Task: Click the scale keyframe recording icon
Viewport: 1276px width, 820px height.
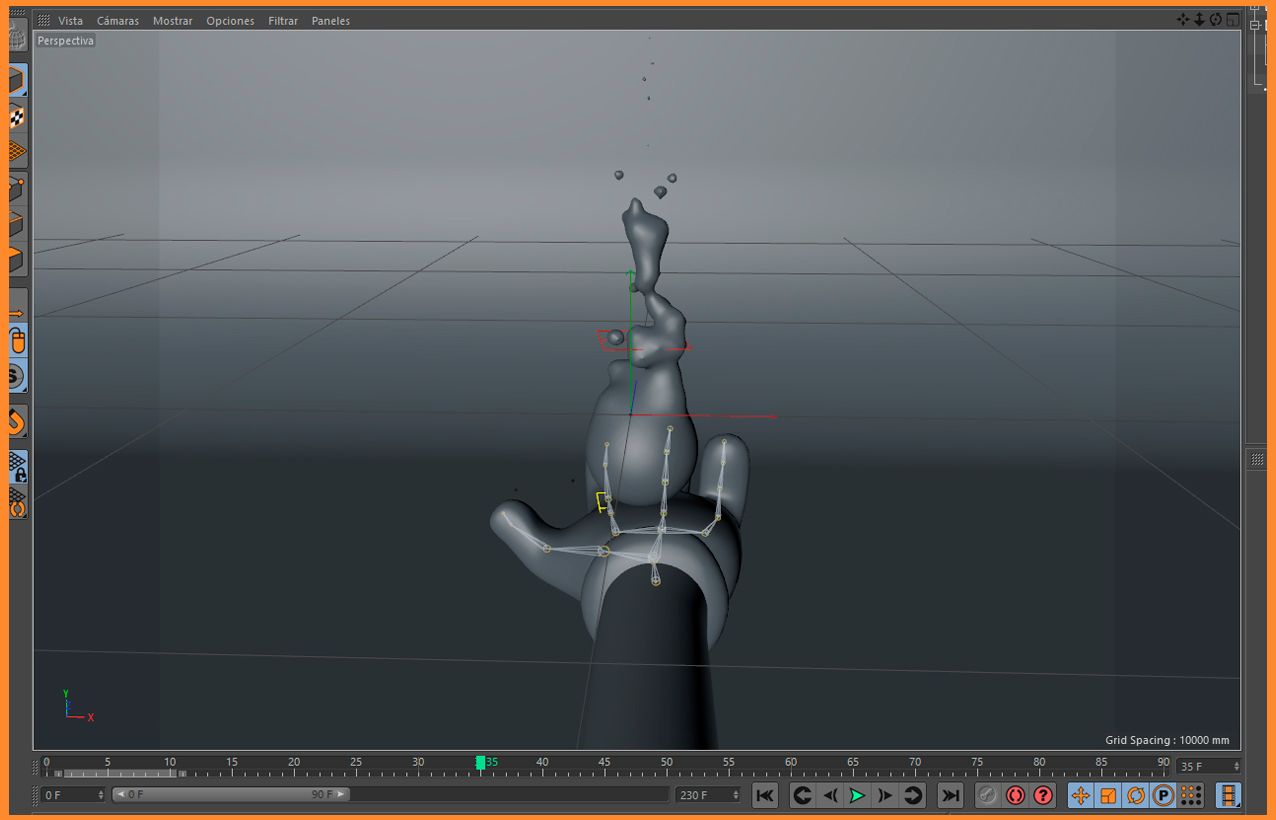Action: tap(1108, 795)
